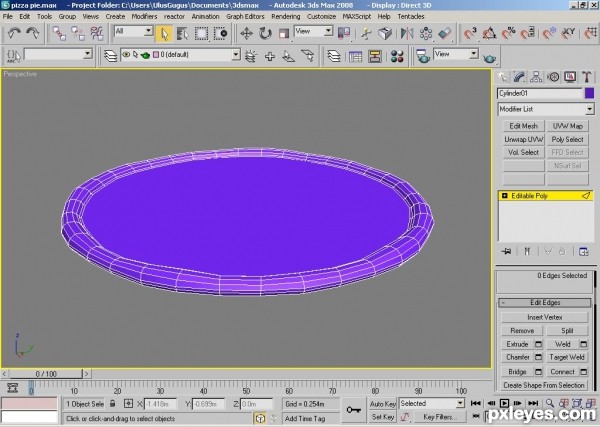
Task: Click the Quick Render teapot icon
Action: 489,58
